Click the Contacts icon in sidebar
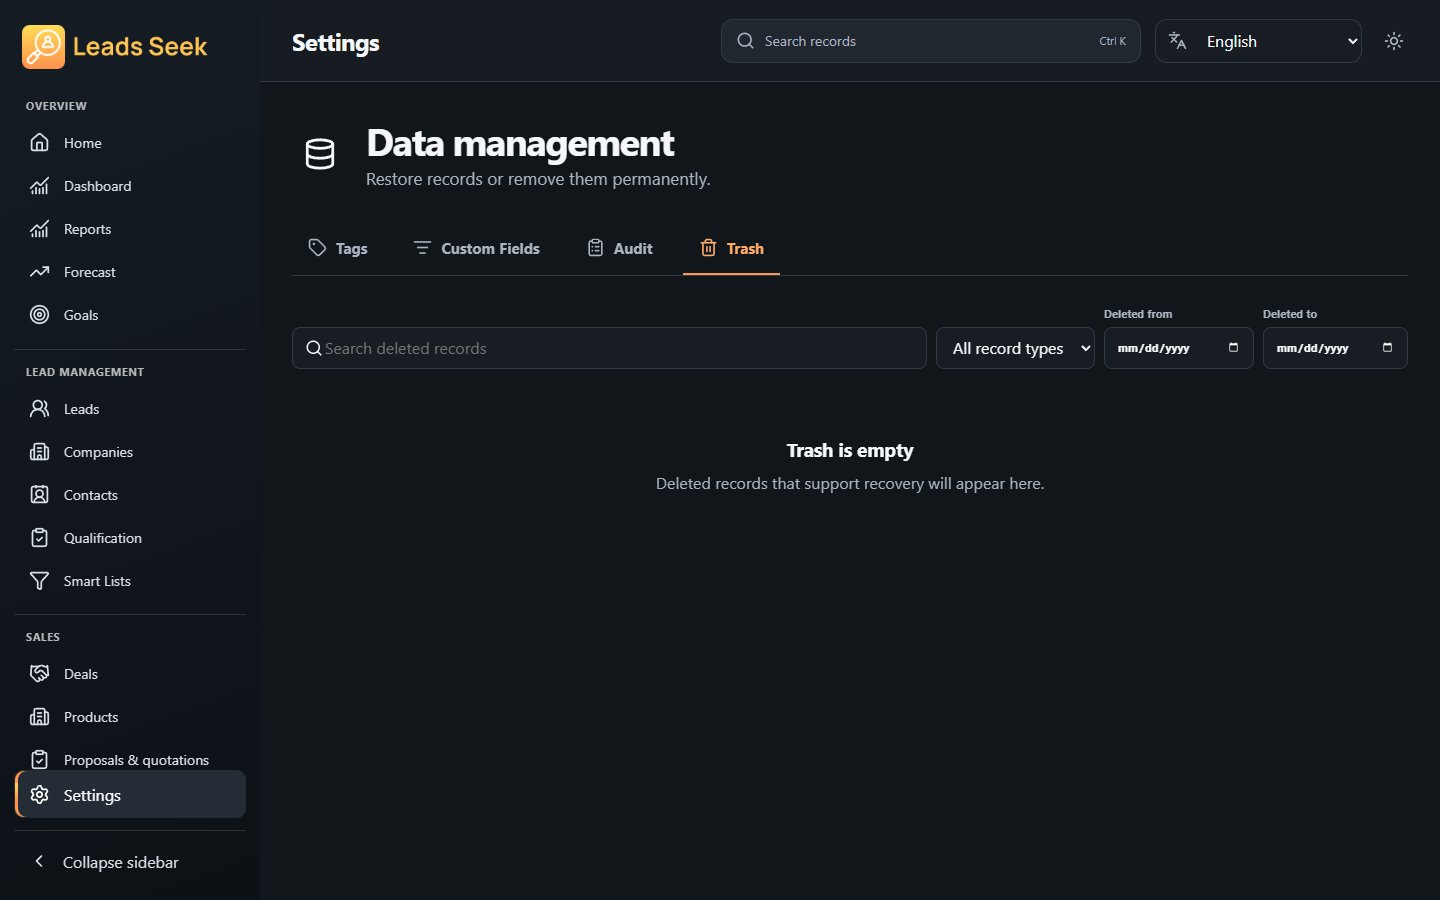The height and width of the screenshot is (900, 1440). pos(39,495)
